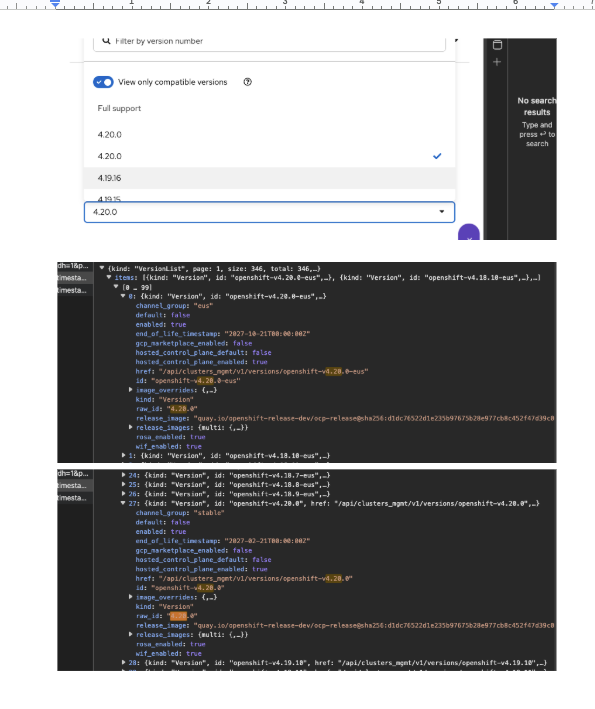Click the purple round button below dropdown
This screenshot has height=709, width=595.
(x=469, y=232)
